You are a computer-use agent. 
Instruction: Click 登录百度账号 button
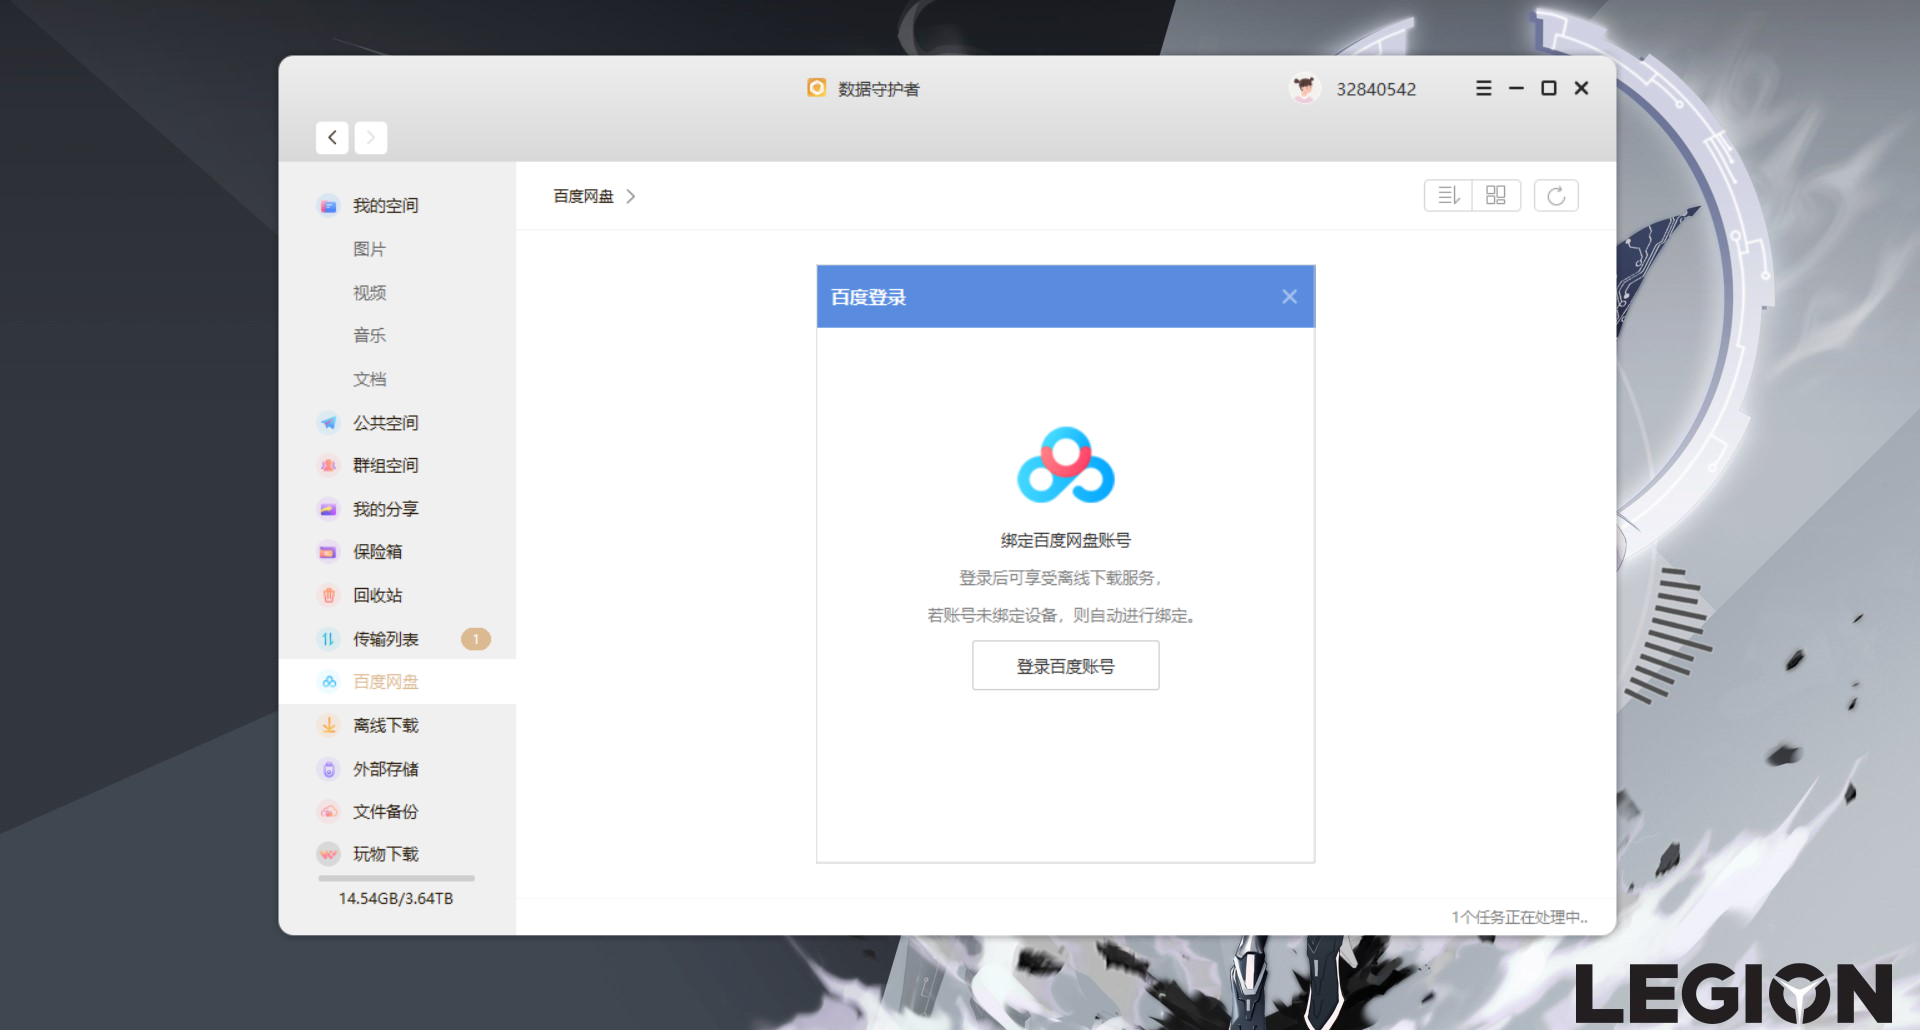pyautogui.click(x=1066, y=666)
